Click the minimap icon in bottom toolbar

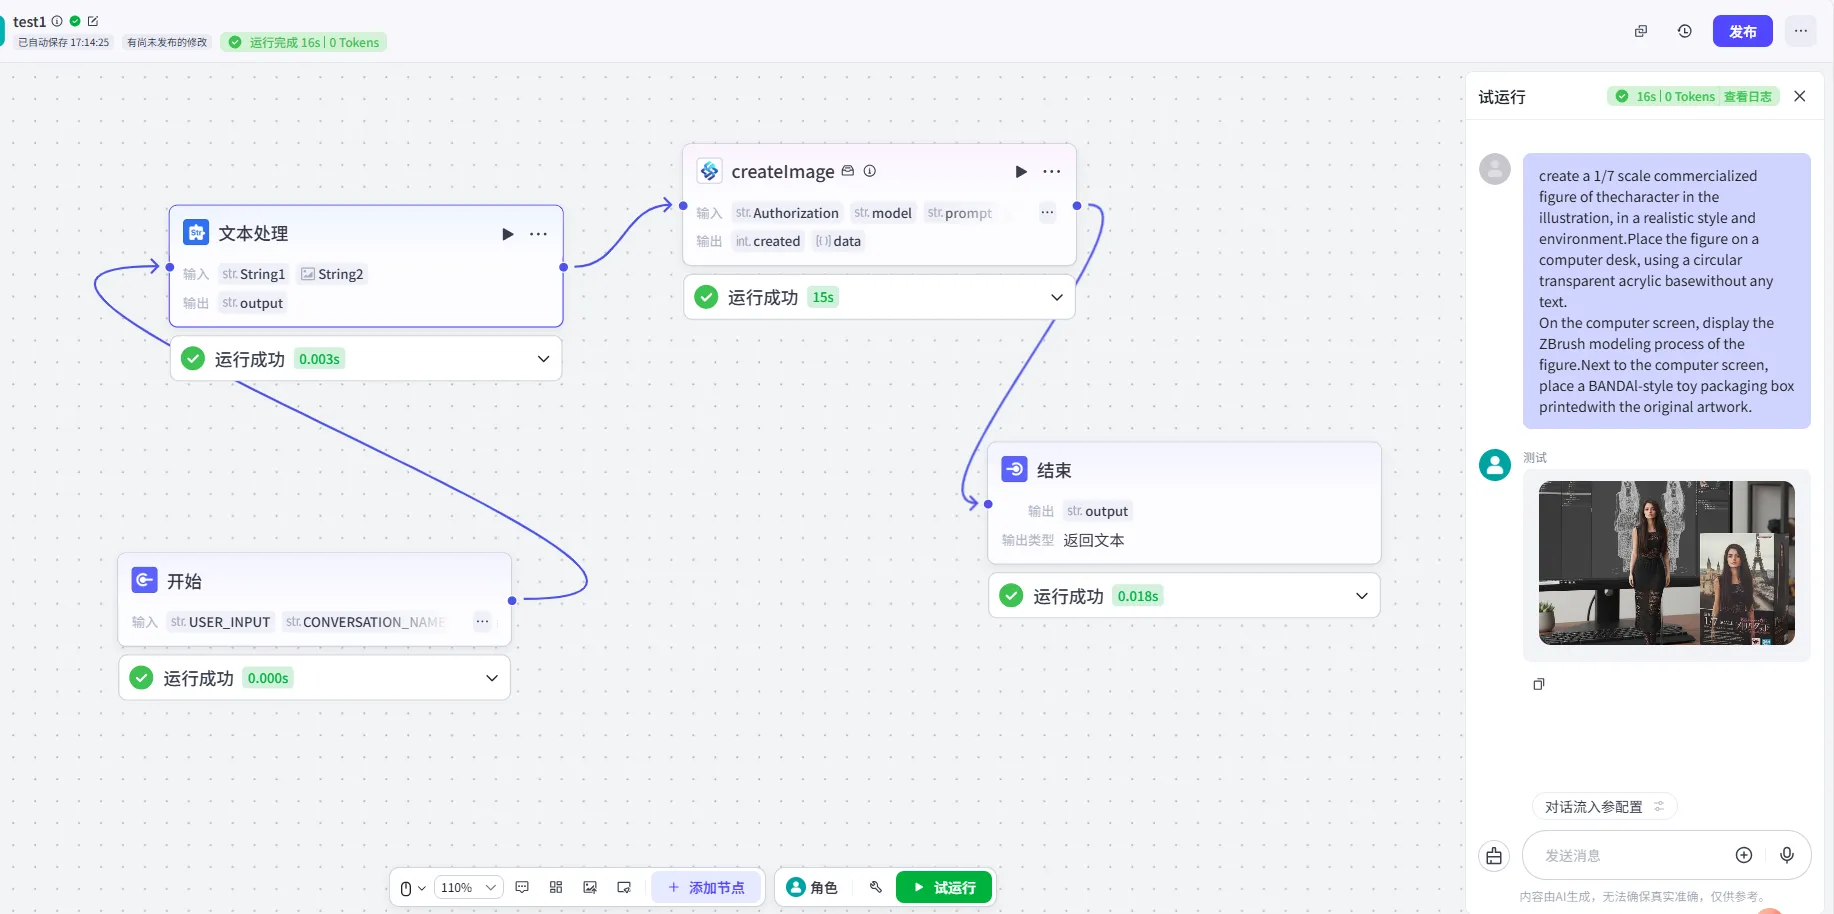click(624, 887)
